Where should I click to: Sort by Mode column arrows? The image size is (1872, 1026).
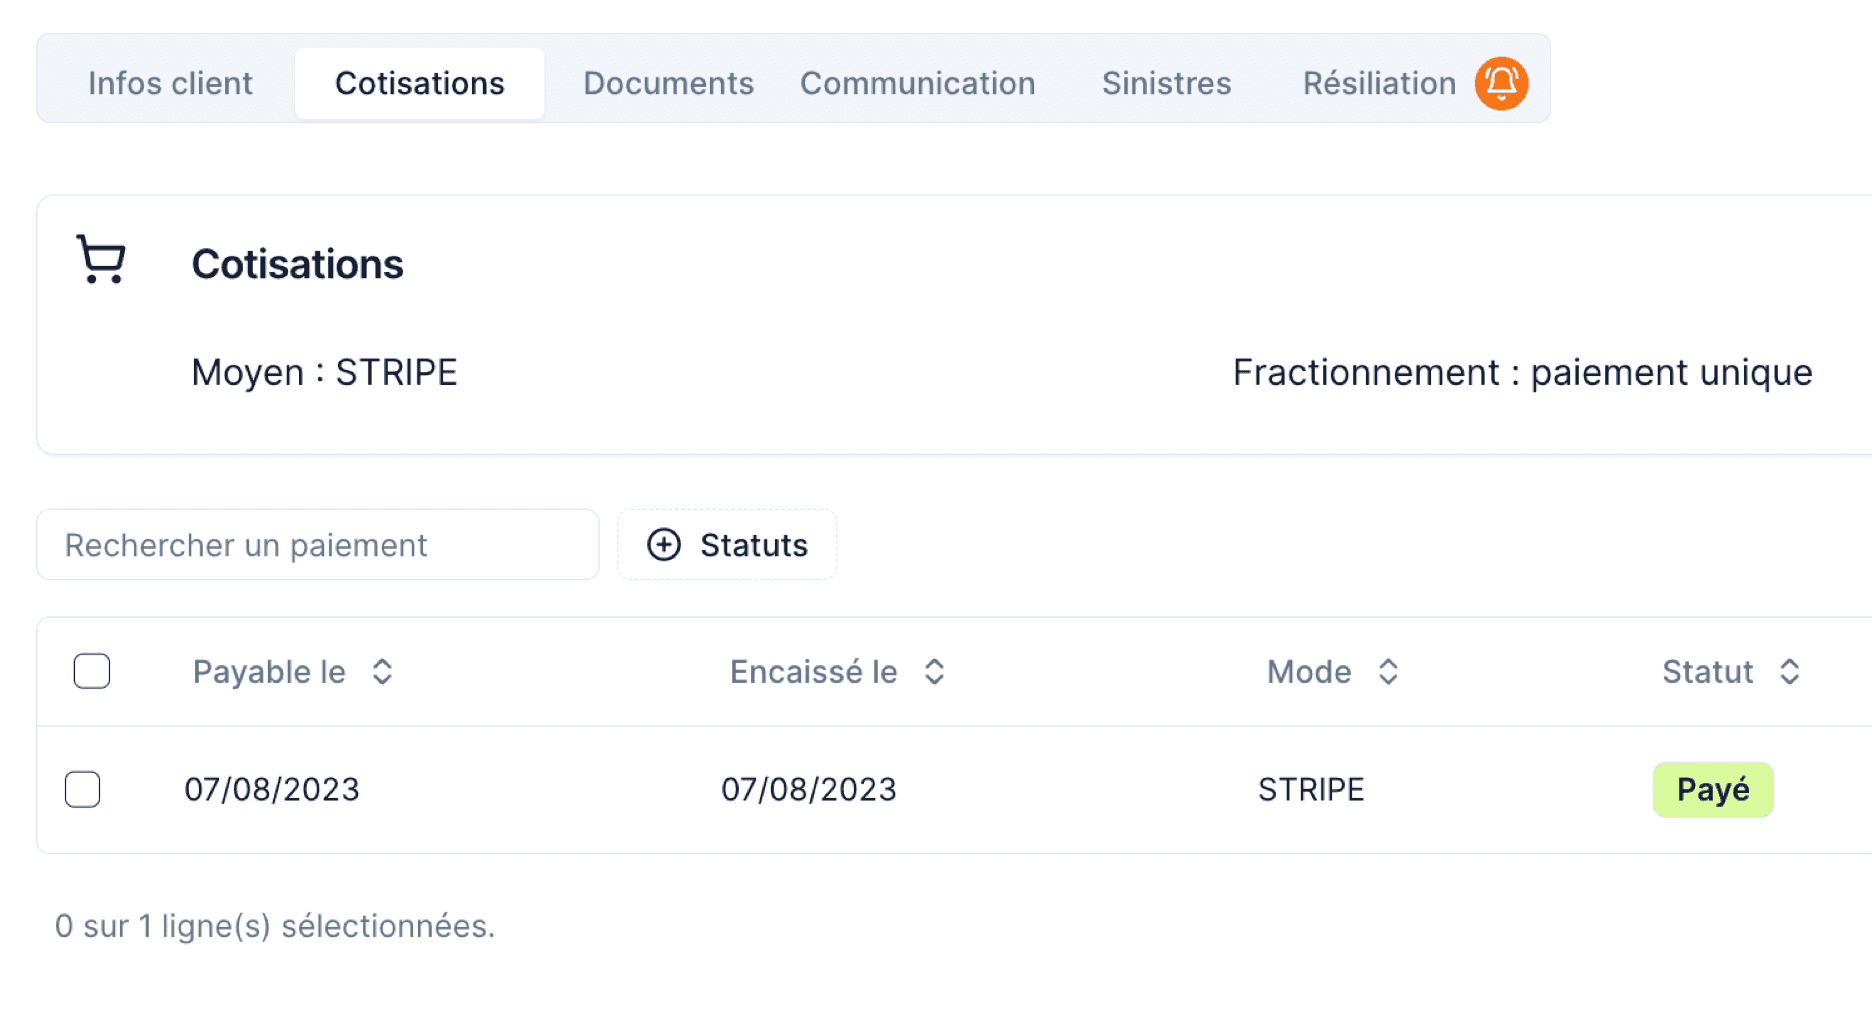click(x=1388, y=672)
